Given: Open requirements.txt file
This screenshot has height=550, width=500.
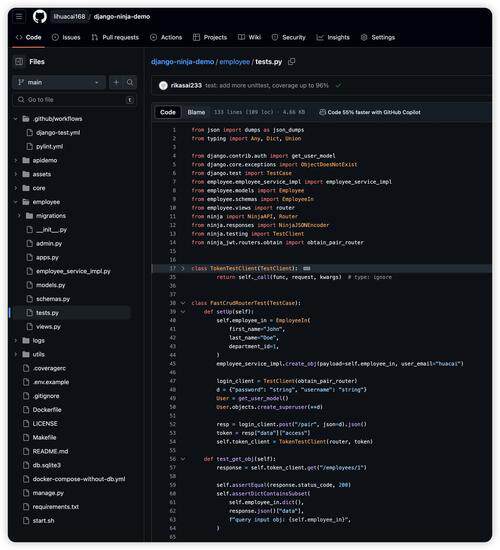Looking at the screenshot, I should click(56, 507).
